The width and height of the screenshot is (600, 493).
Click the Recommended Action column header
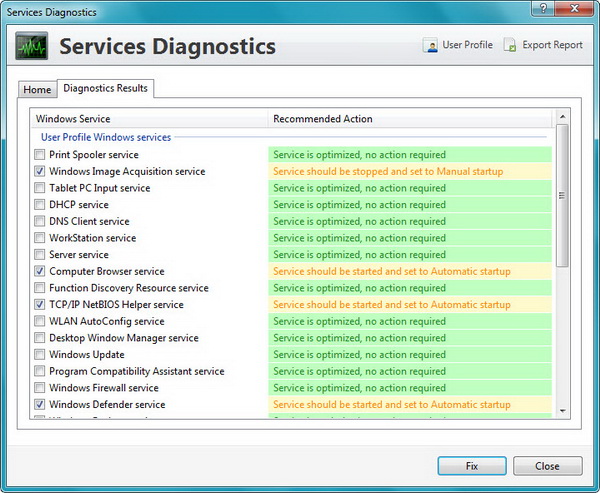(410, 119)
